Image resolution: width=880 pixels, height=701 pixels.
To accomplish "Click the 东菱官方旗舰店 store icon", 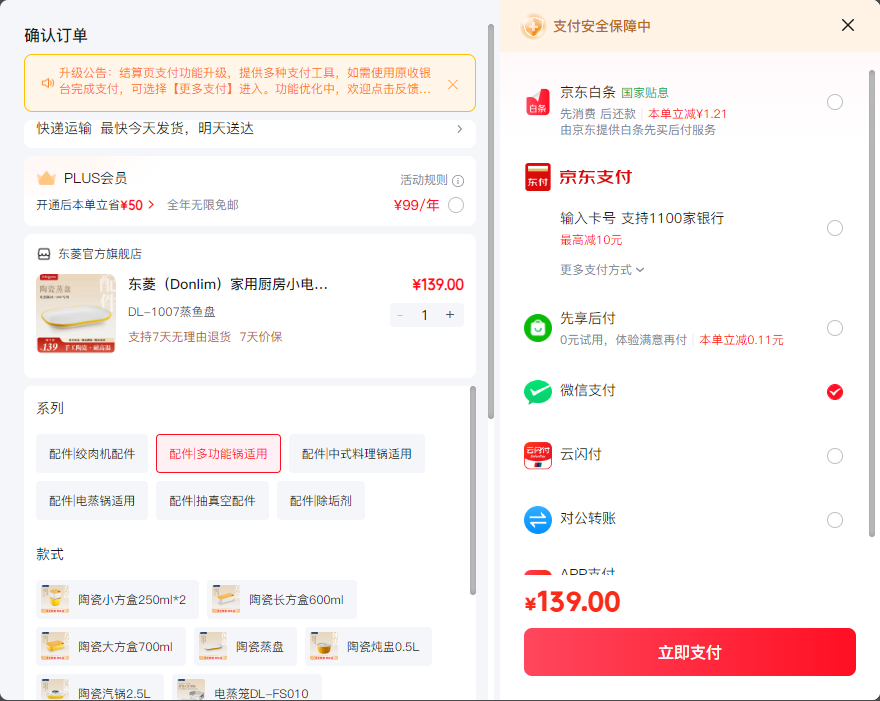I will click(44, 254).
